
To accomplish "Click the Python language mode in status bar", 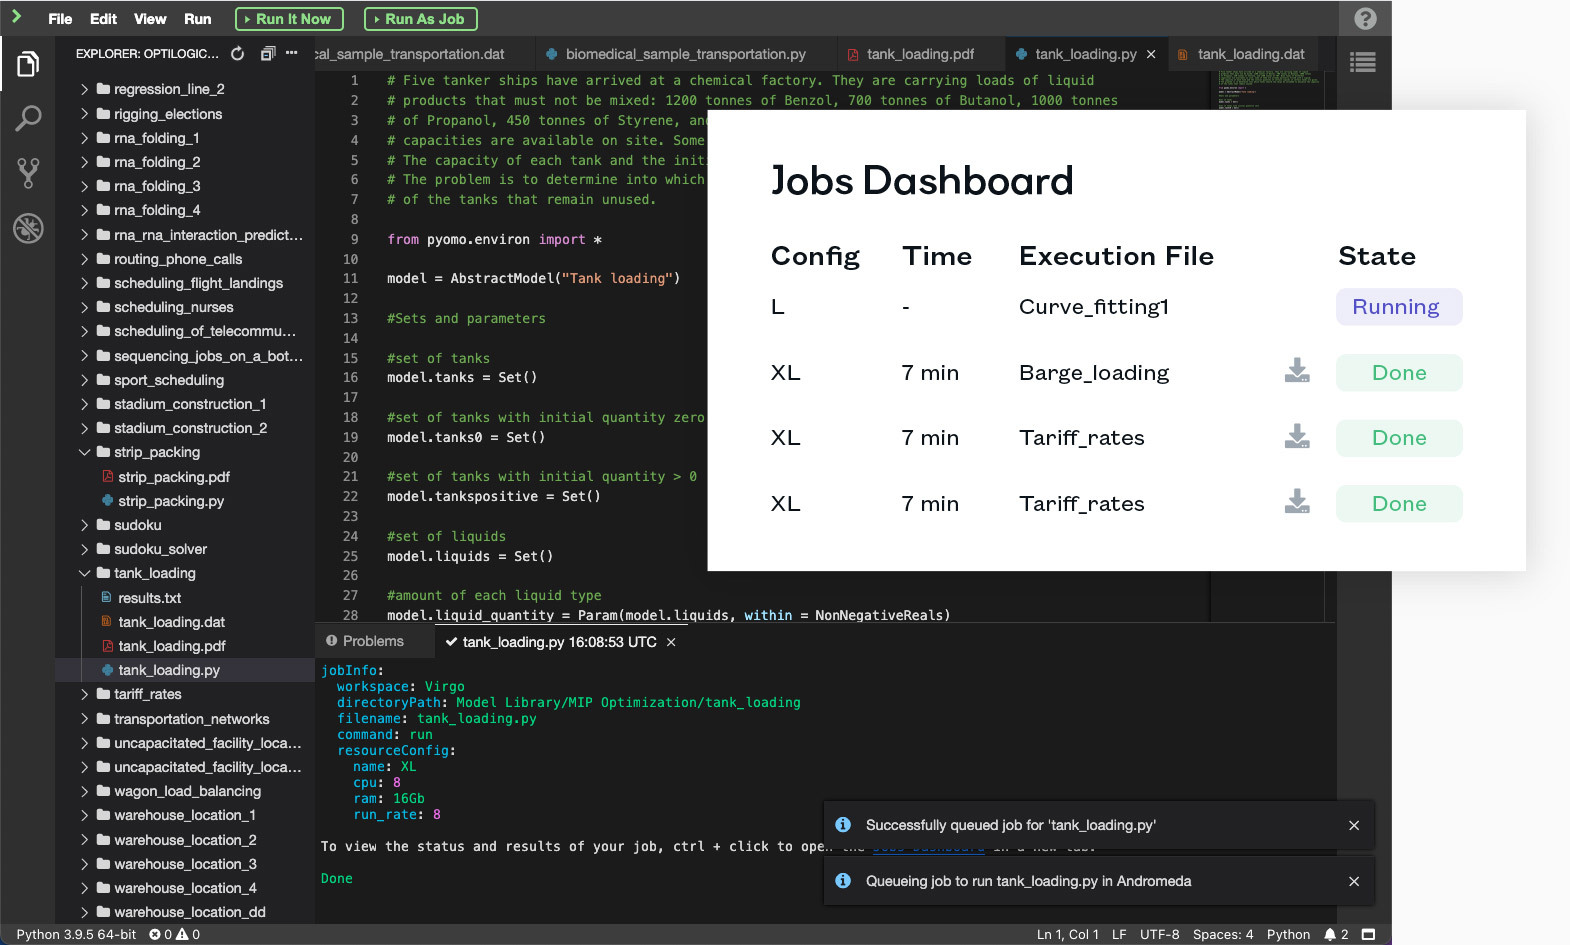I will 1288,934.
